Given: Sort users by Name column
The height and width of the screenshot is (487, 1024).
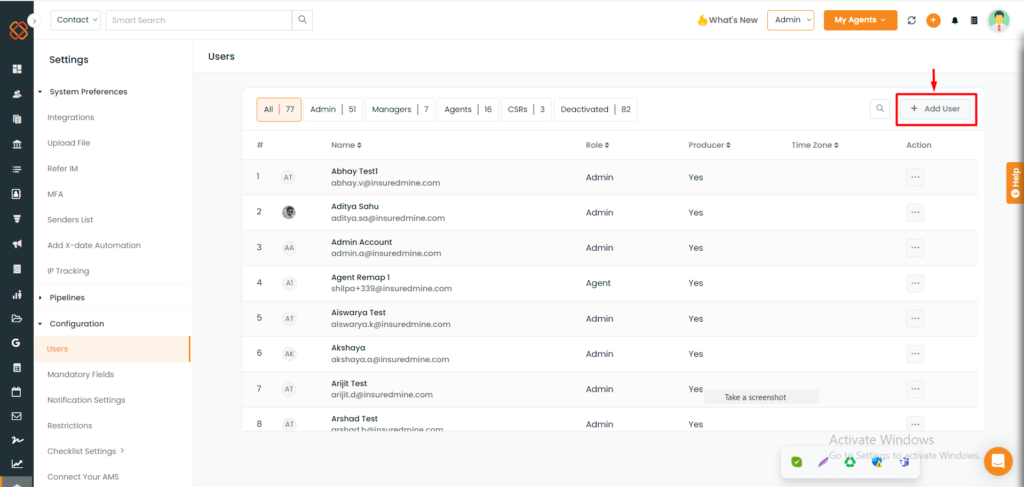Looking at the screenshot, I should 345,145.
